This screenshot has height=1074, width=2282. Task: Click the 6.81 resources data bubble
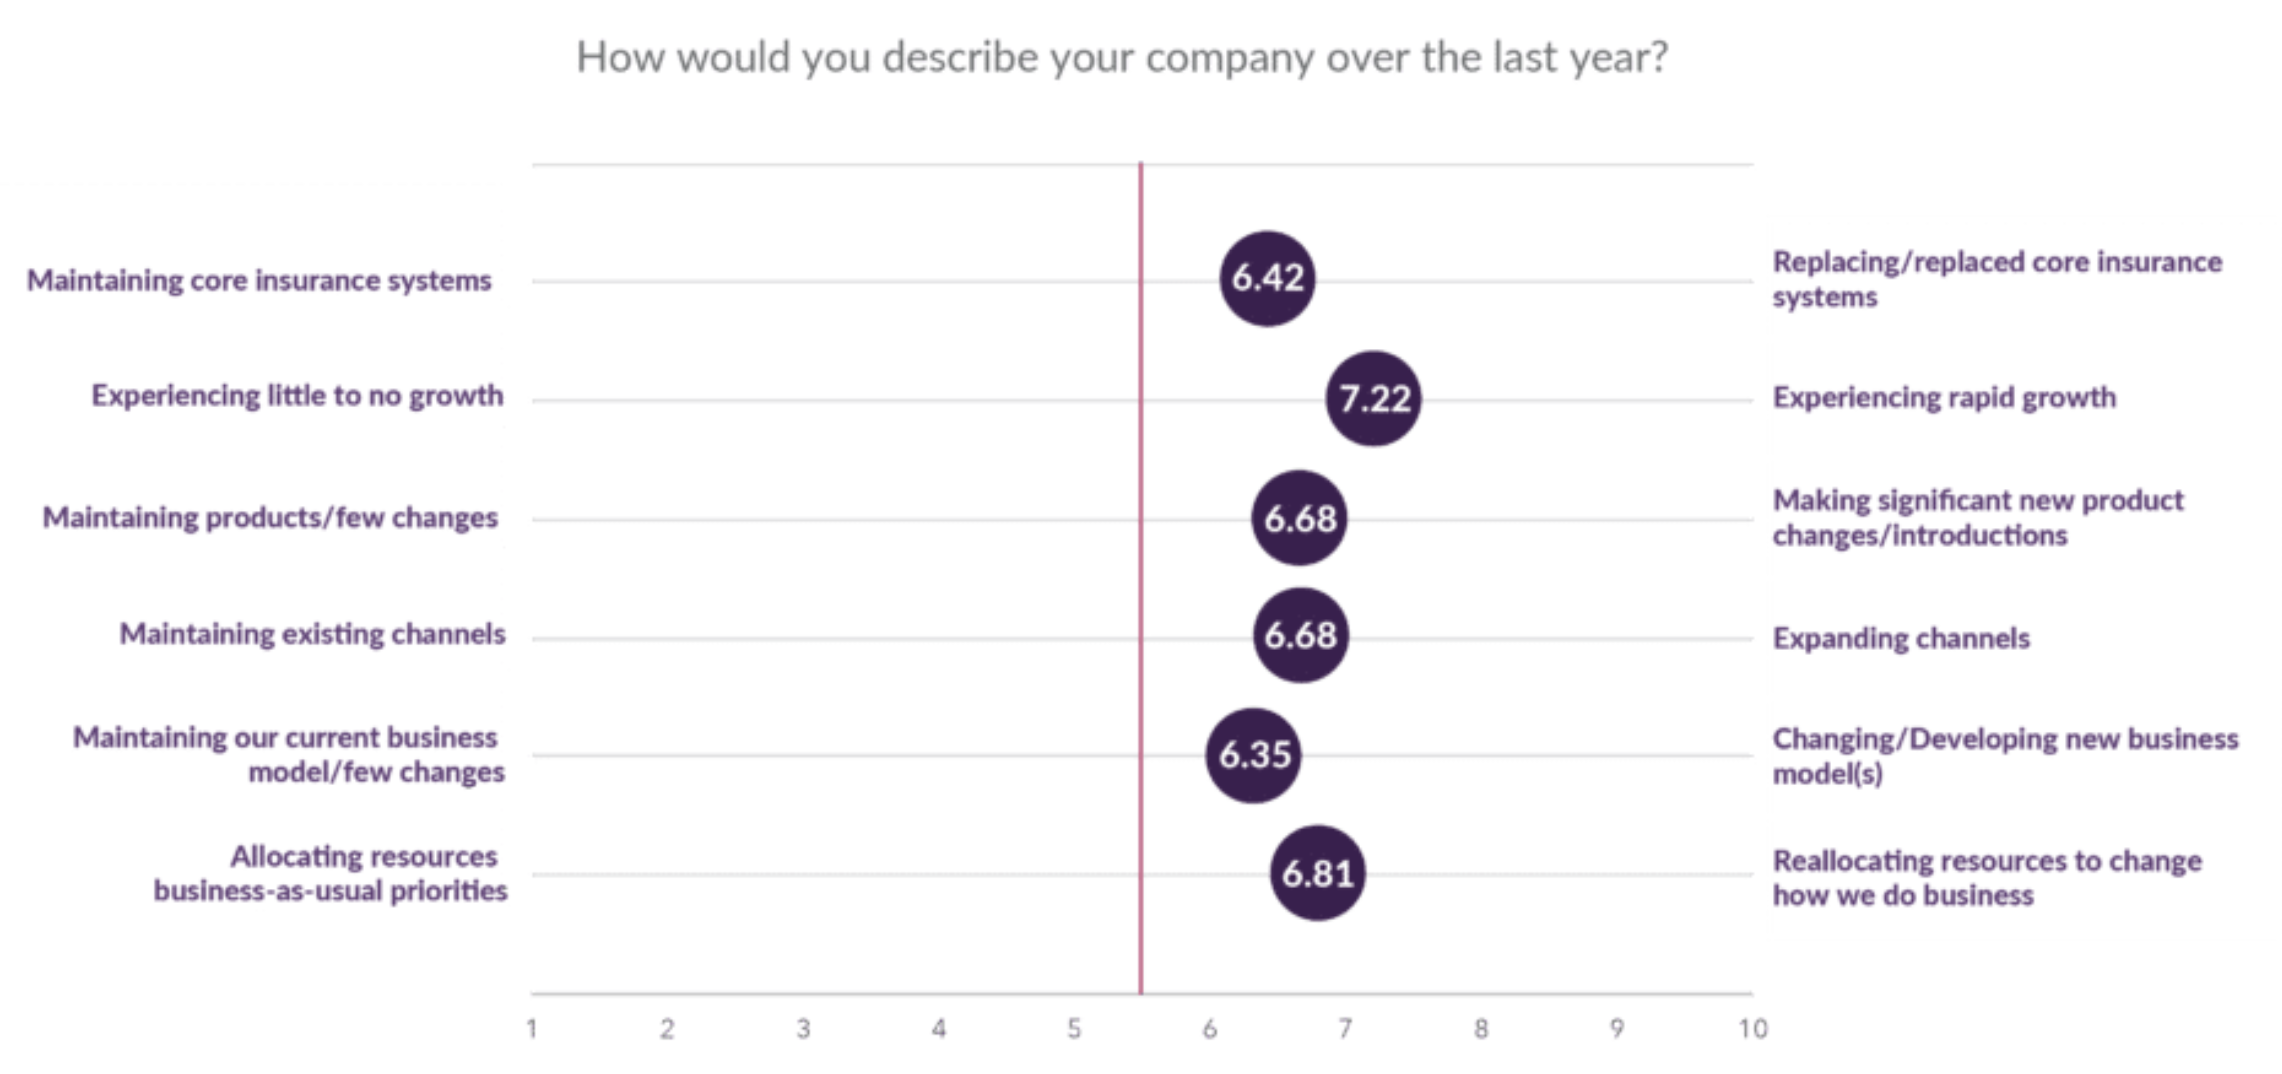point(1317,873)
